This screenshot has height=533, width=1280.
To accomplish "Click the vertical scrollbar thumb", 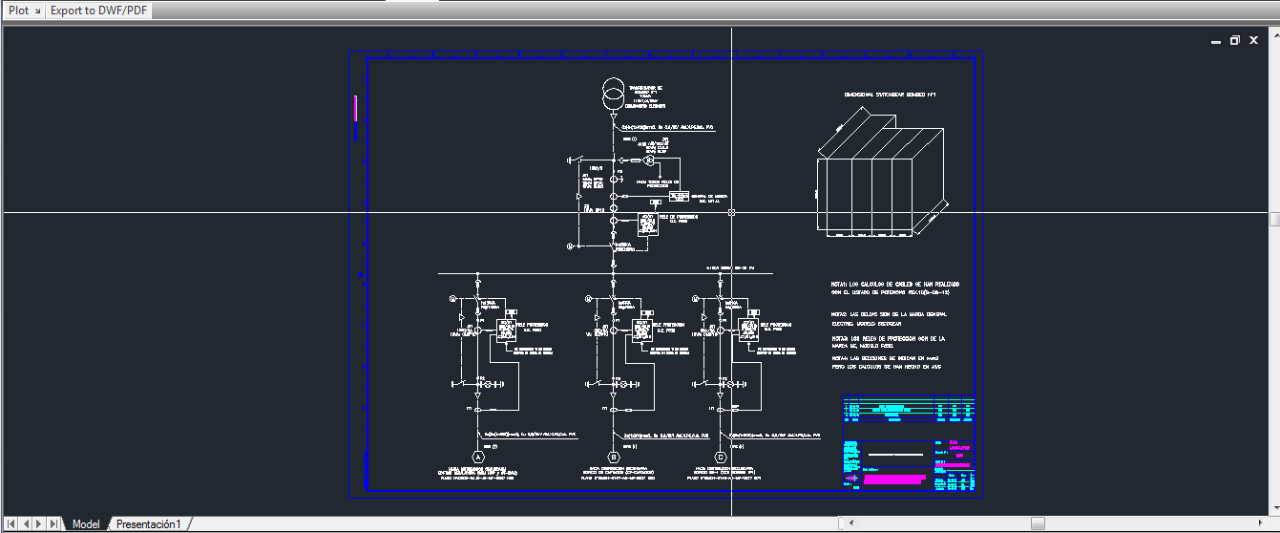I will (1275, 219).
